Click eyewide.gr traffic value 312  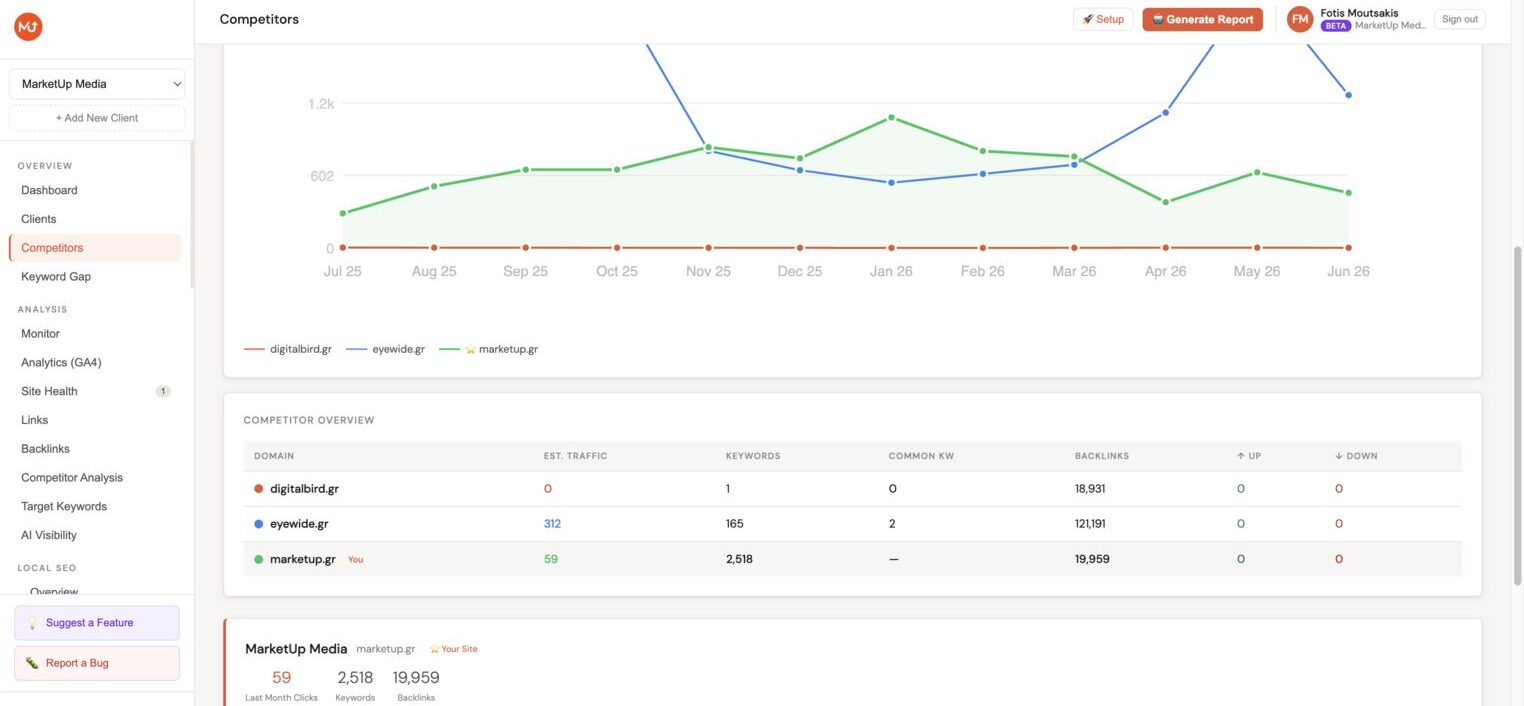tap(552, 524)
